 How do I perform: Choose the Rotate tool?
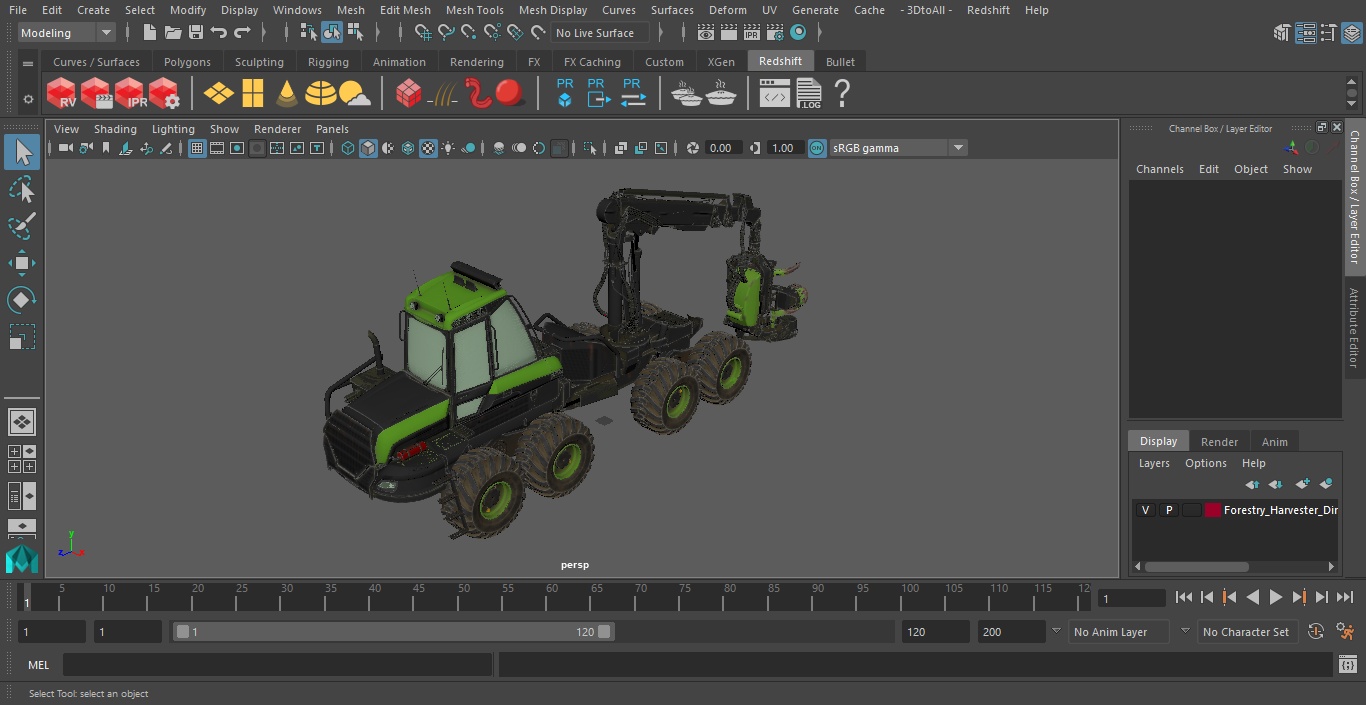point(22,300)
